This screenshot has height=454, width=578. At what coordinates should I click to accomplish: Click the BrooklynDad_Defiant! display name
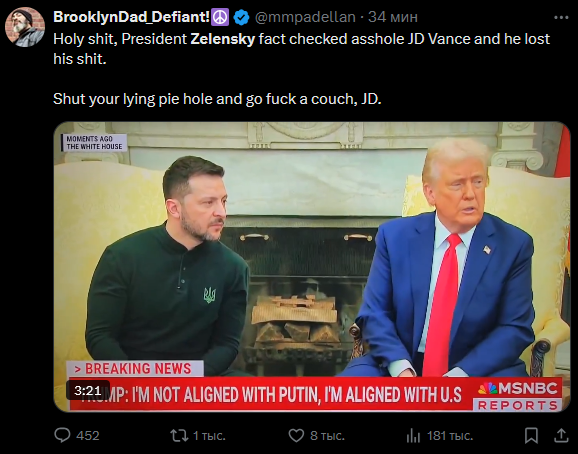pos(132,17)
